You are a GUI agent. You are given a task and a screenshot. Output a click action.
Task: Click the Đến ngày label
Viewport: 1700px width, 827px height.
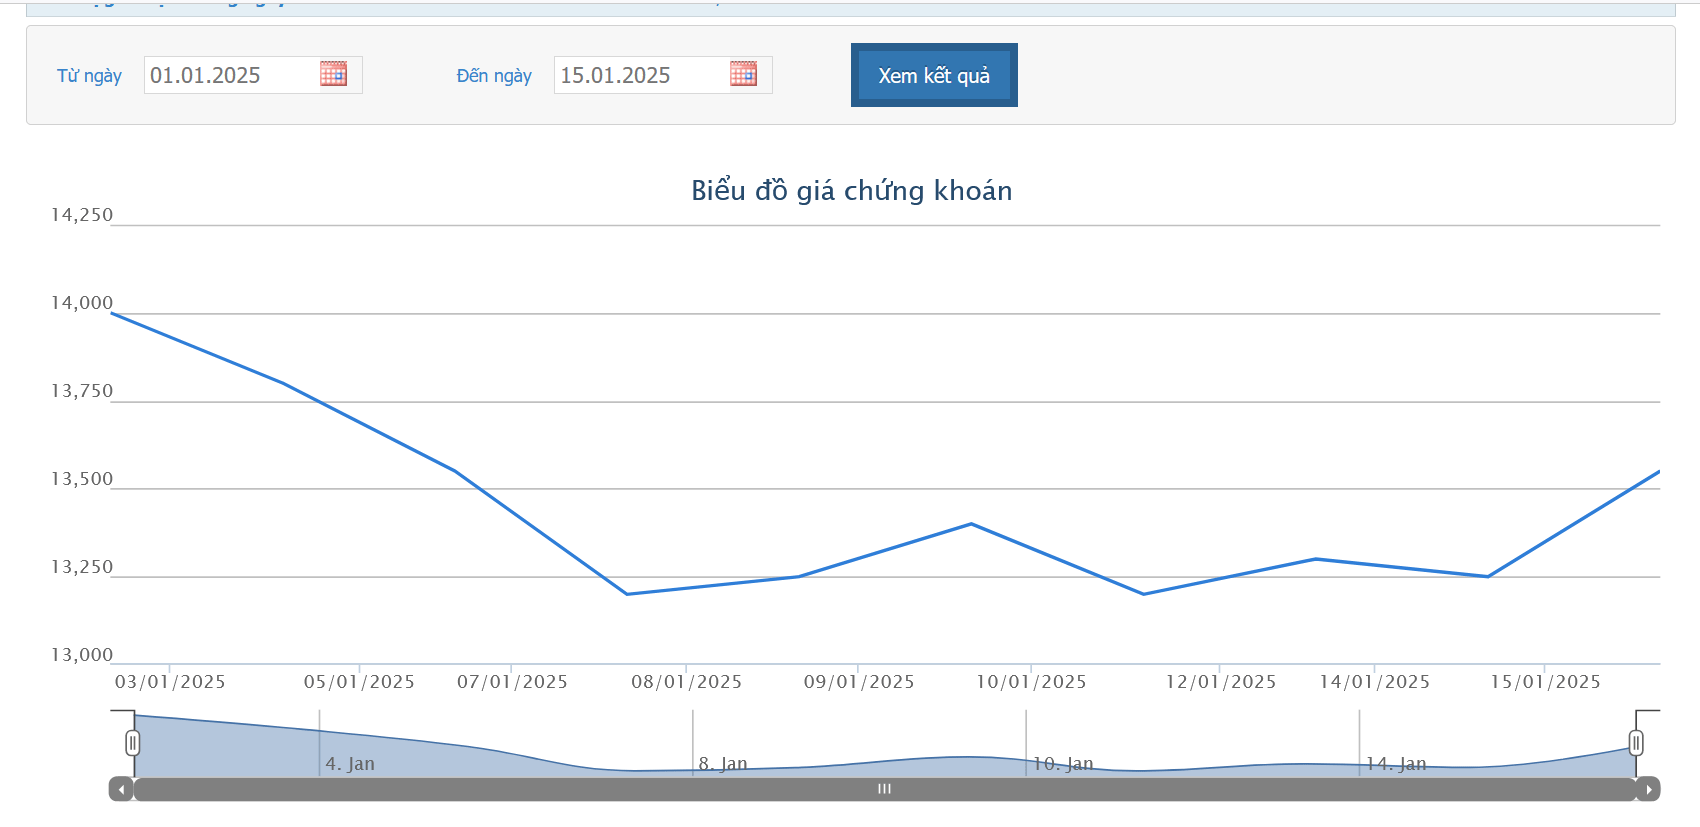pyautogui.click(x=494, y=76)
